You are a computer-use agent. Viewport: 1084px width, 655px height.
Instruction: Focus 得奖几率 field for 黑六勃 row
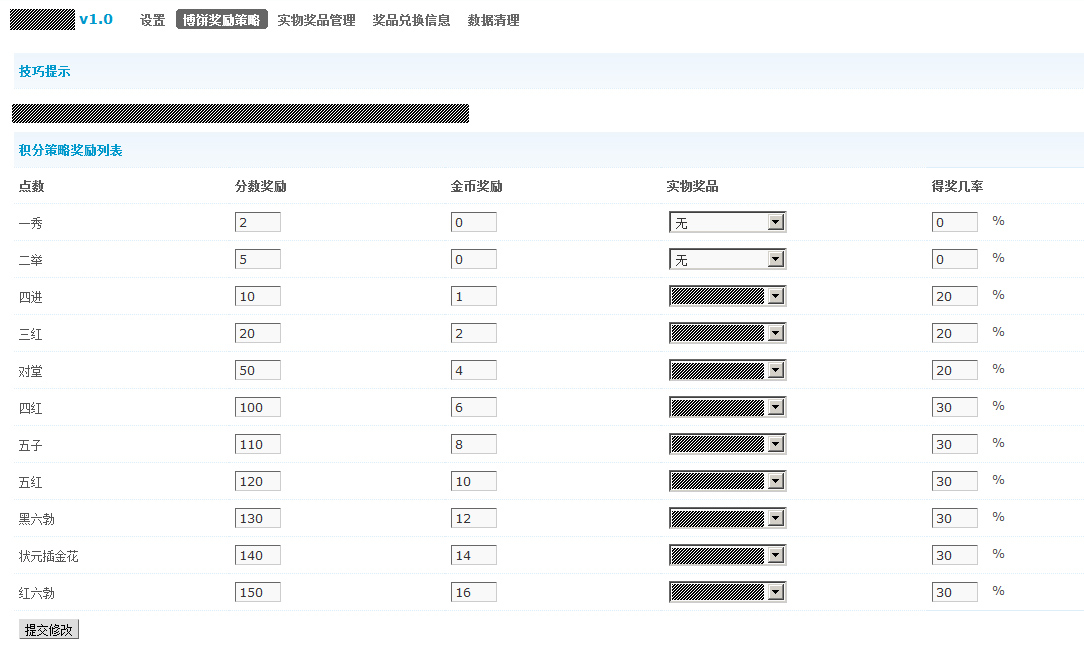click(x=954, y=519)
